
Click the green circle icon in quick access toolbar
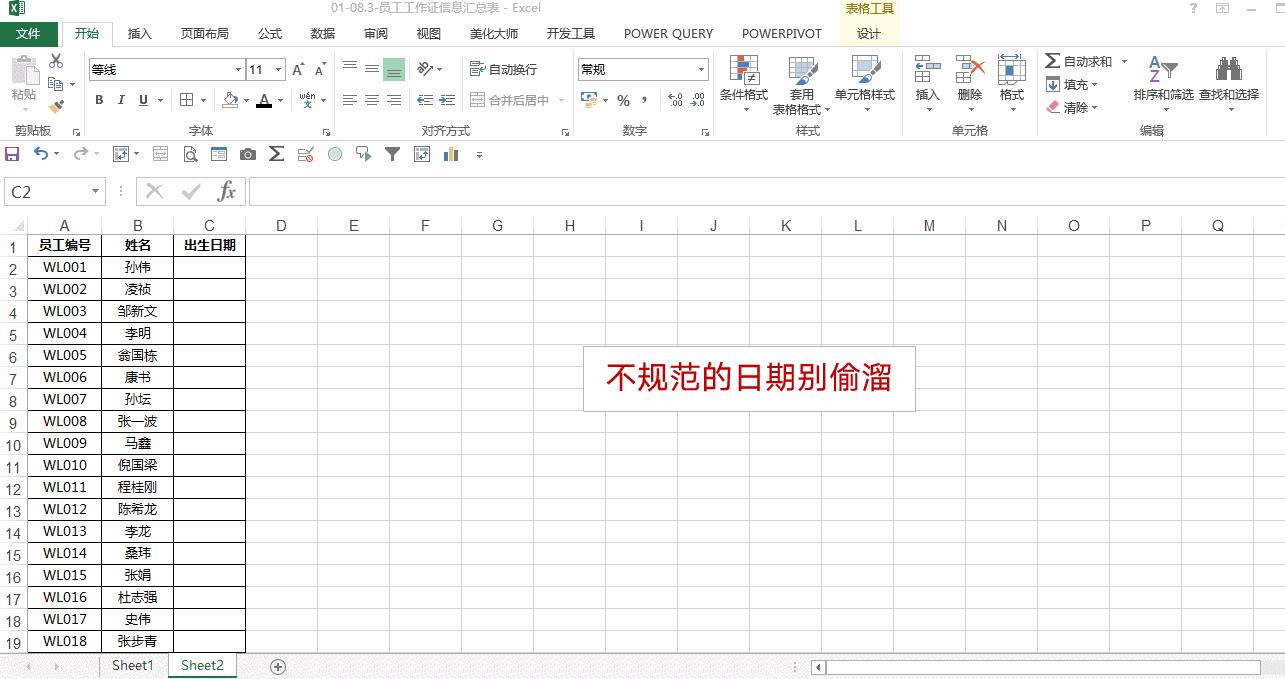point(335,154)
